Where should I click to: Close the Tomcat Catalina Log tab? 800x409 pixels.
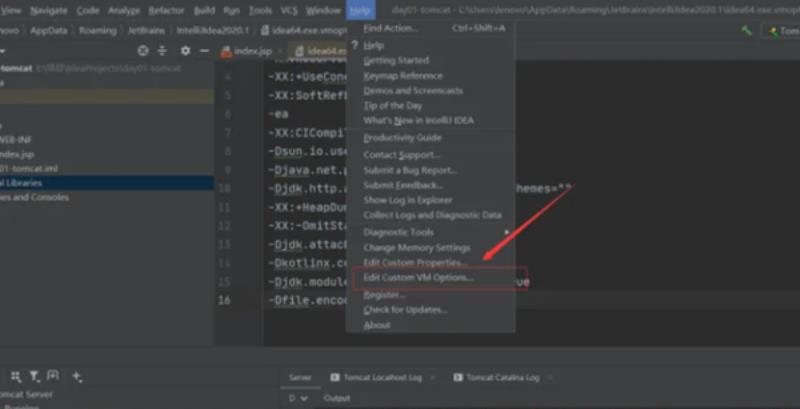pos(551,378)
